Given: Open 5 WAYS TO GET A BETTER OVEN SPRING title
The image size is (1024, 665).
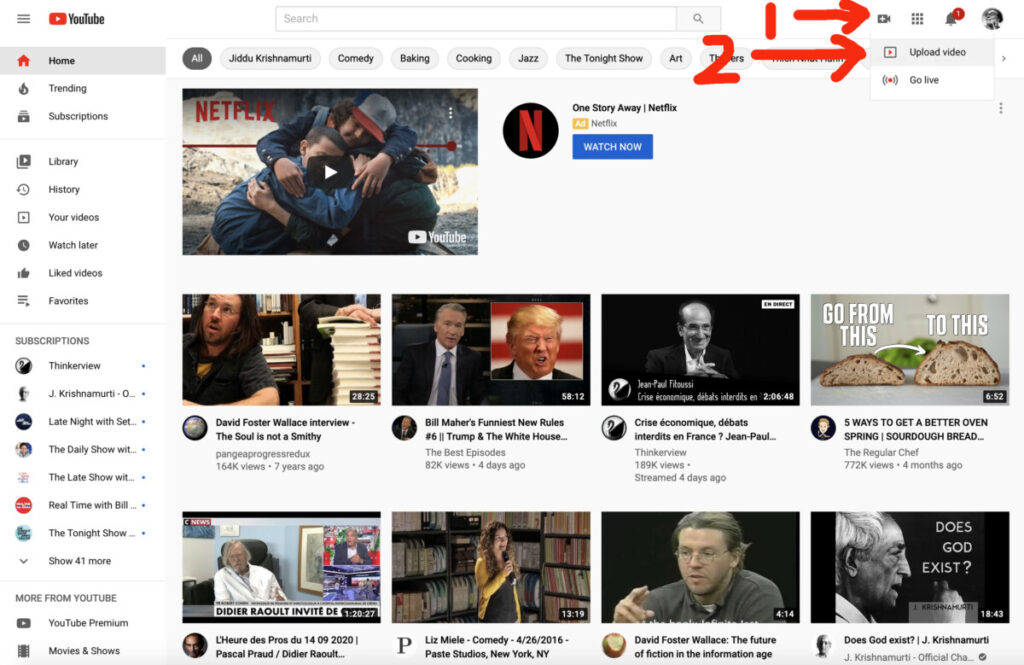Looking at the screenshot, I should click(916, 430).
